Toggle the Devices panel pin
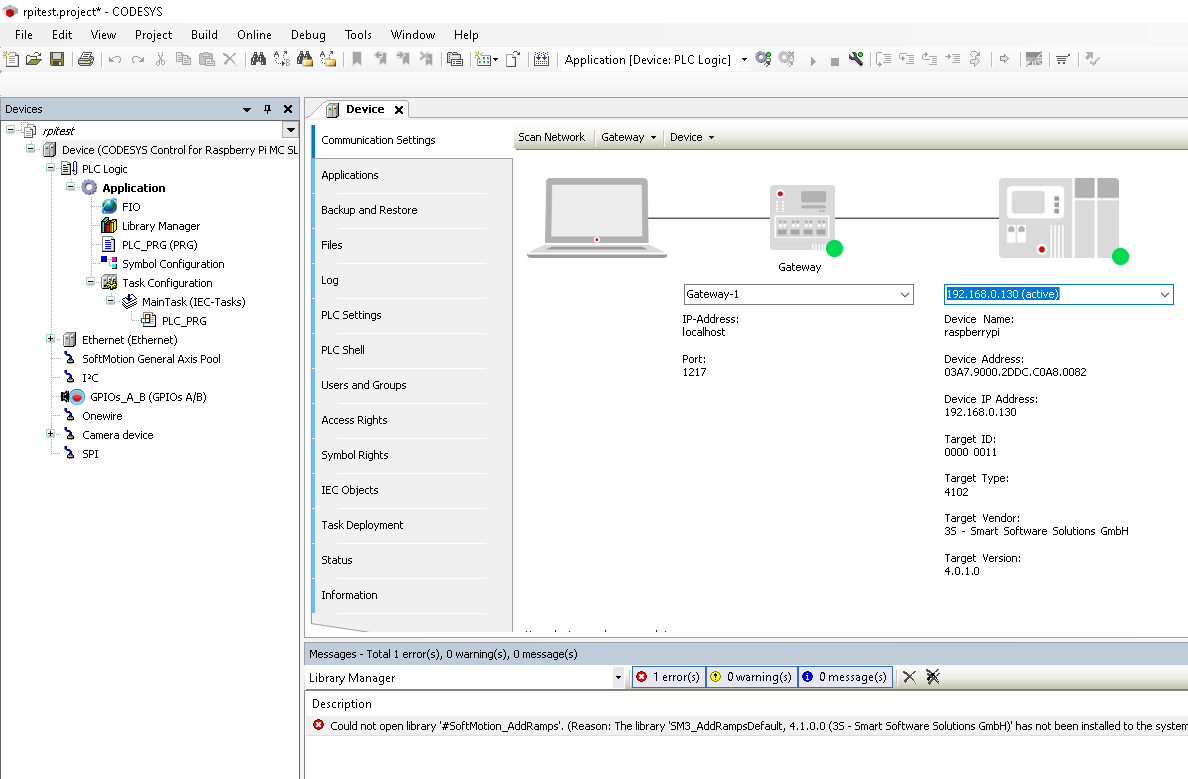The image size is (1188, 779). pyautogui.click(x=267, y=109)
